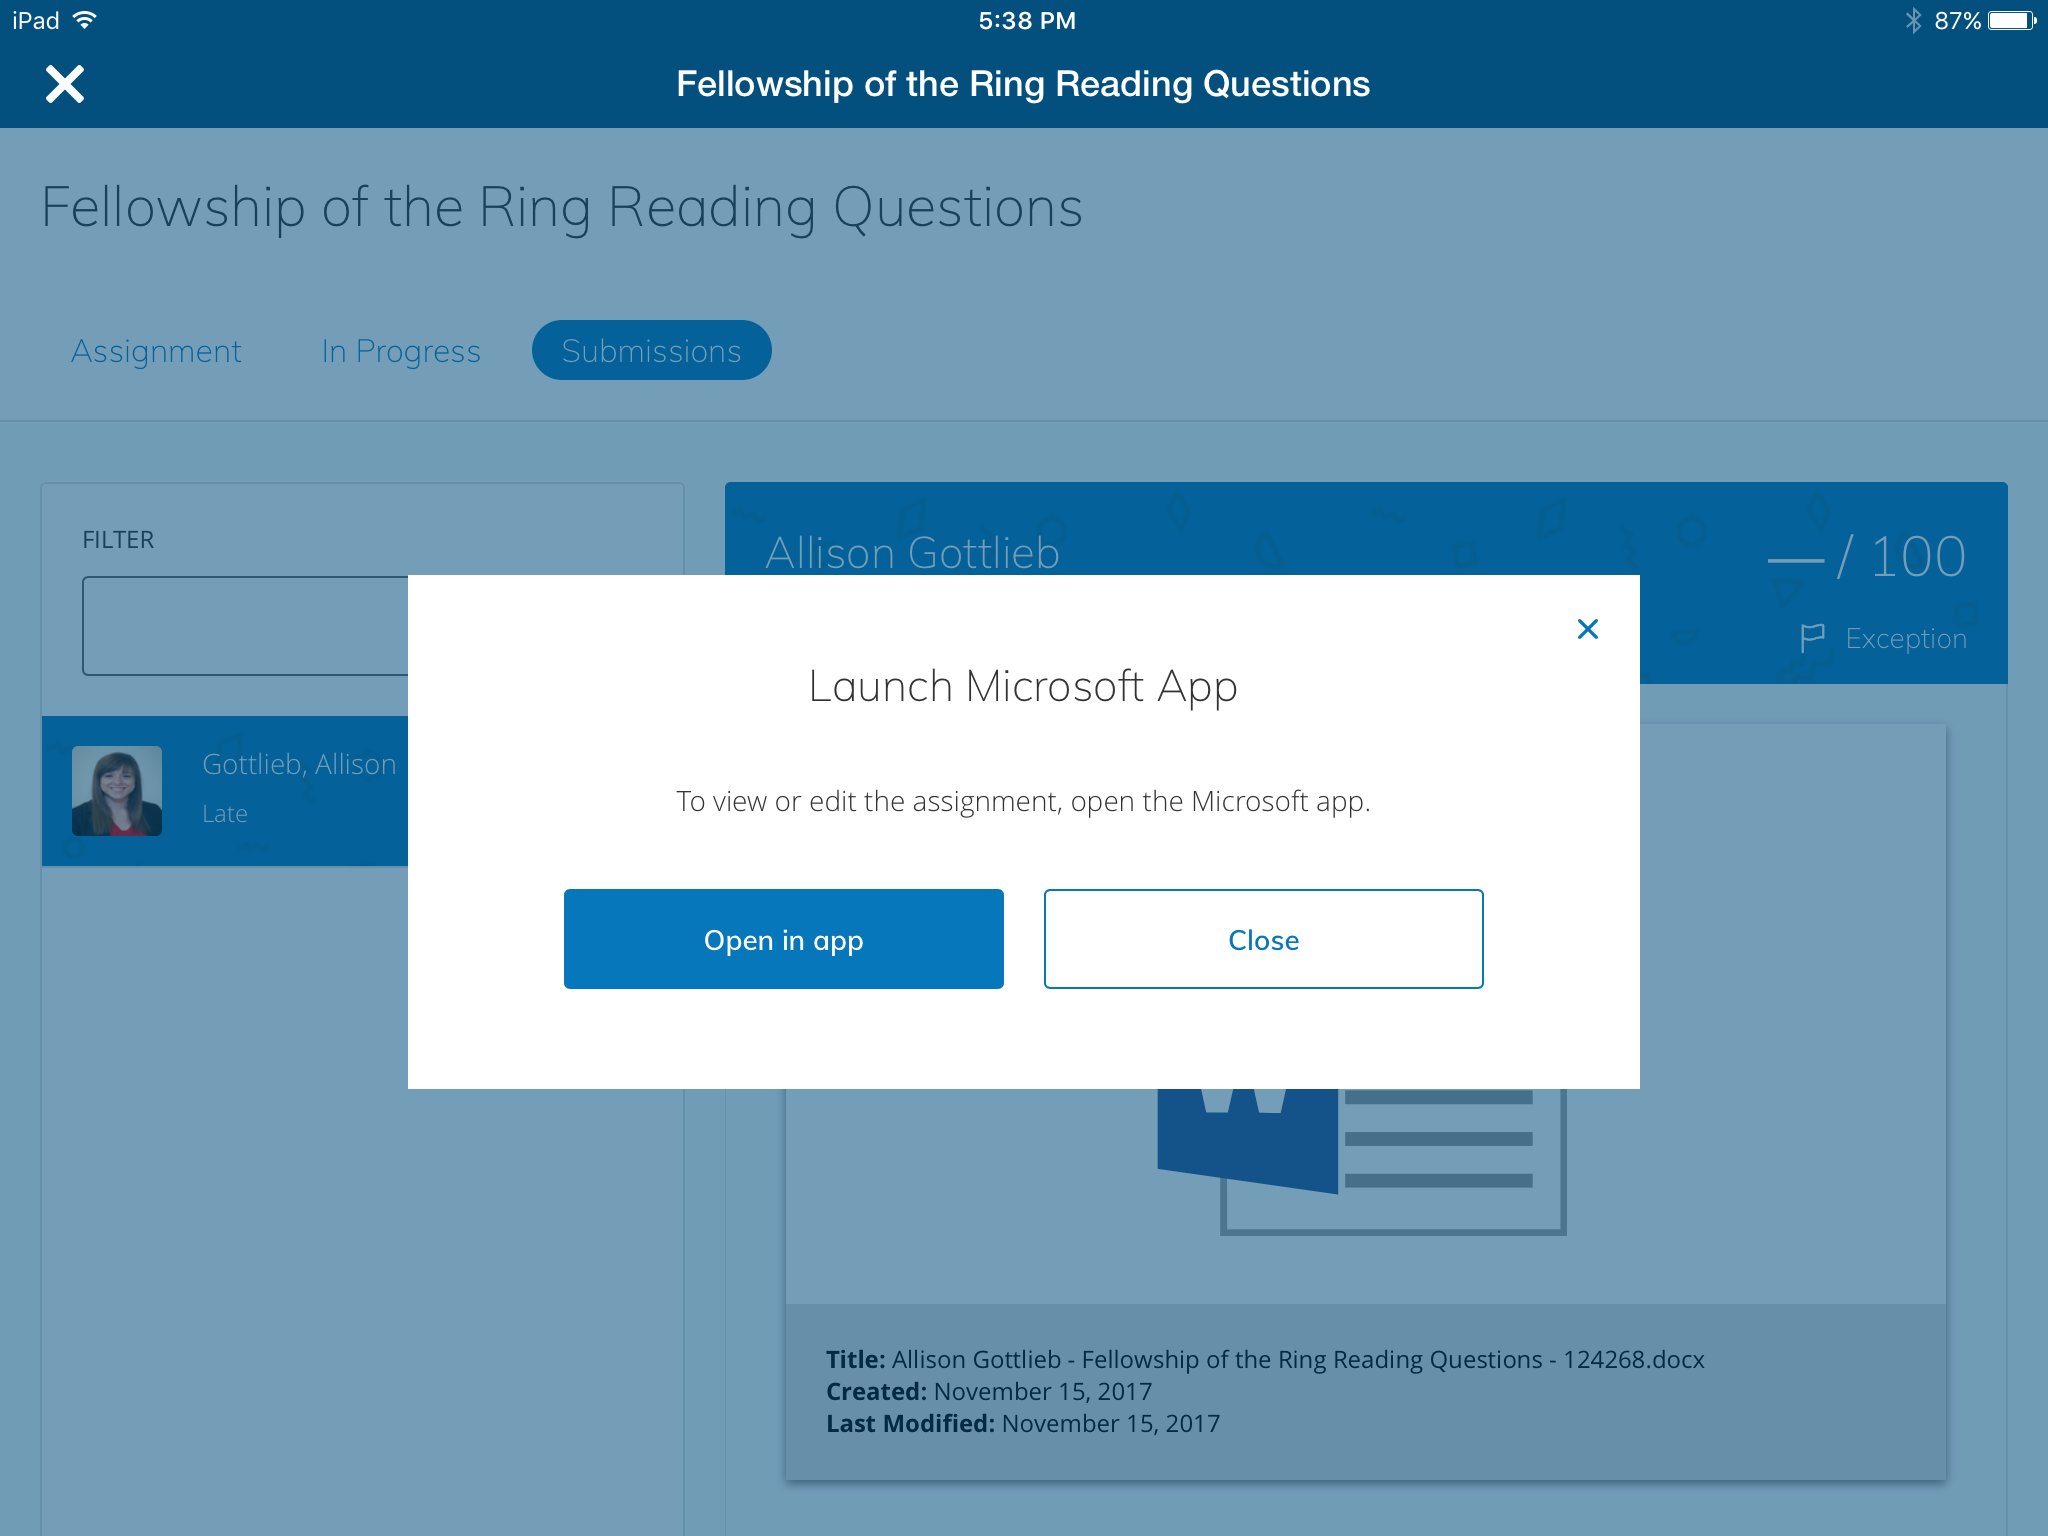Close the assignment view with the white X
The height and width of the screenshot is (1536, 2048).
point(65,84)
